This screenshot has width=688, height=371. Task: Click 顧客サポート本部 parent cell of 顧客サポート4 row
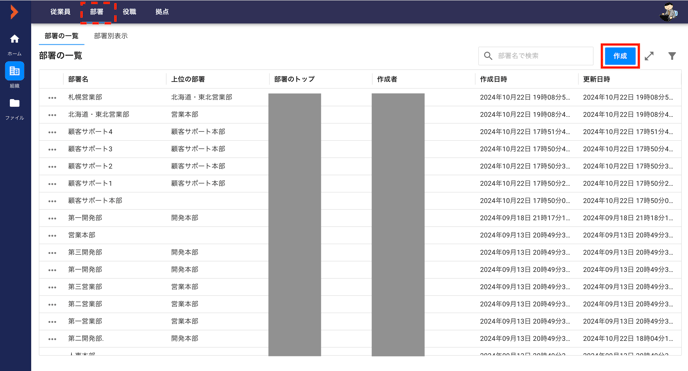[198, 132]
